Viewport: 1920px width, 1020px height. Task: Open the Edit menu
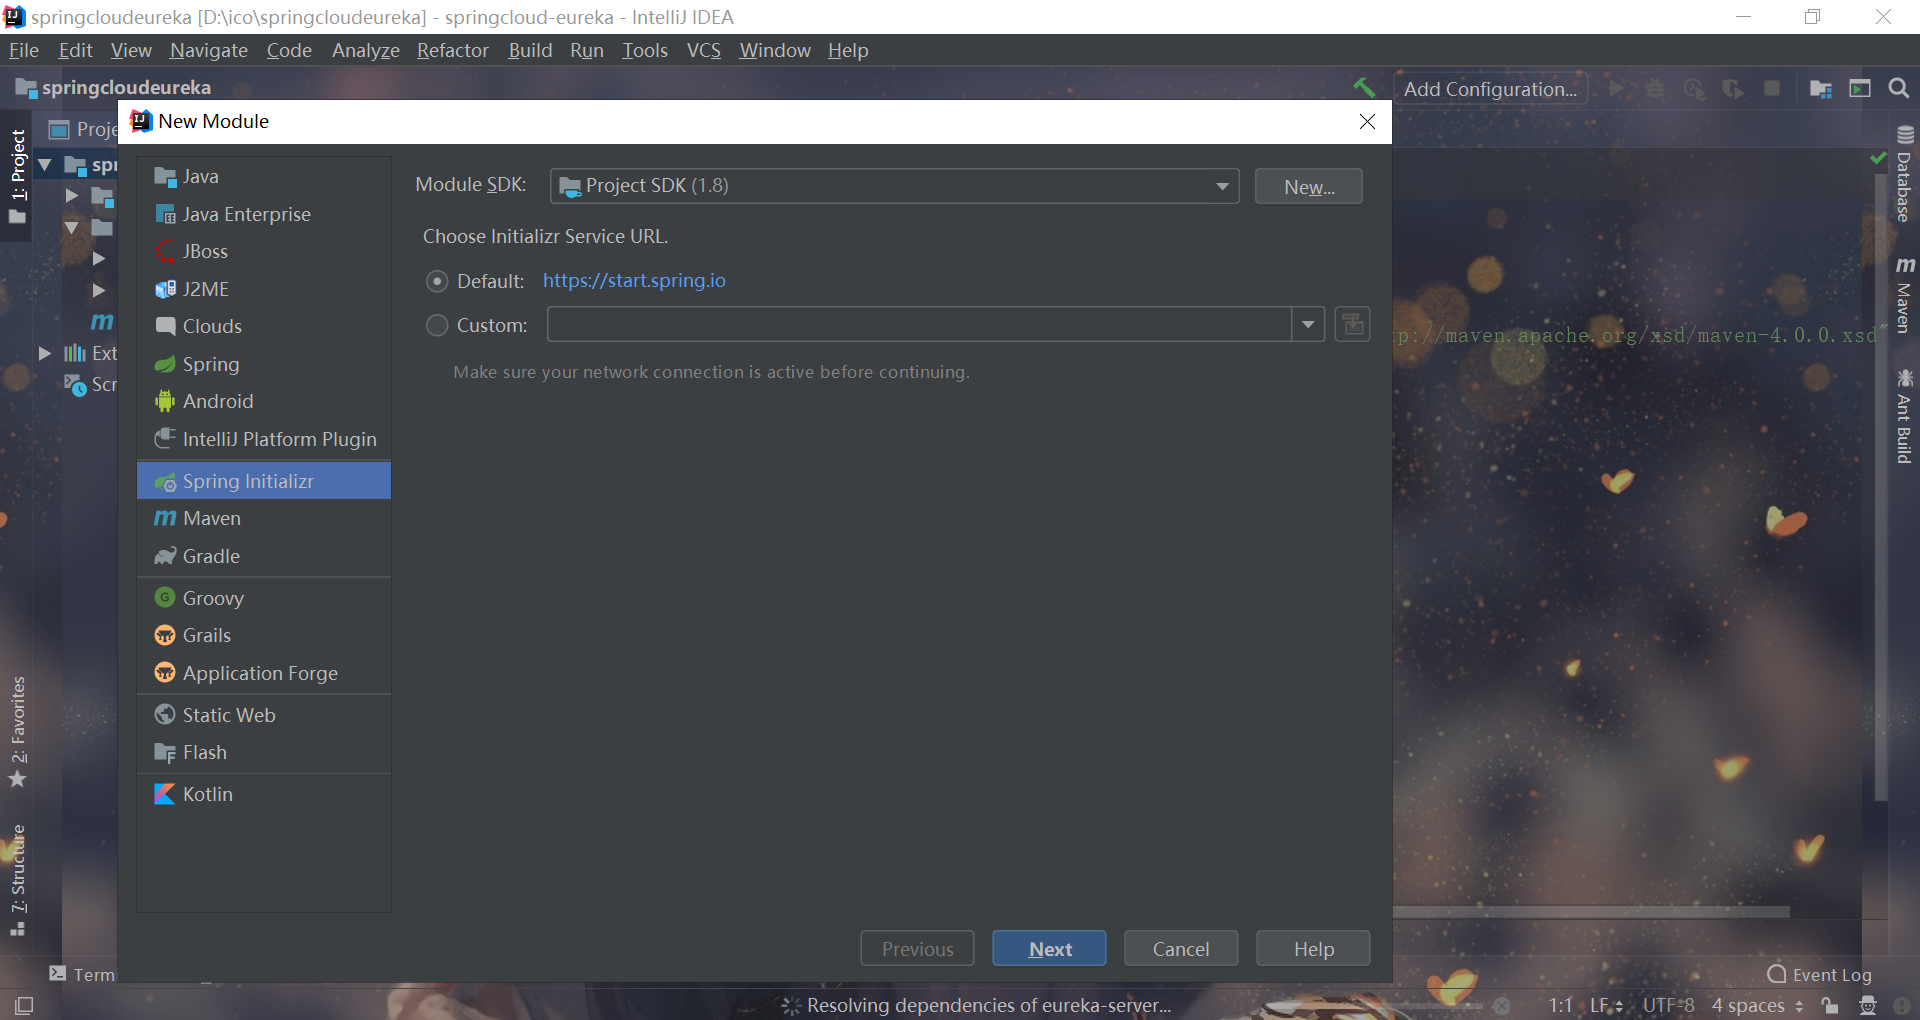(x=75, y=50)
